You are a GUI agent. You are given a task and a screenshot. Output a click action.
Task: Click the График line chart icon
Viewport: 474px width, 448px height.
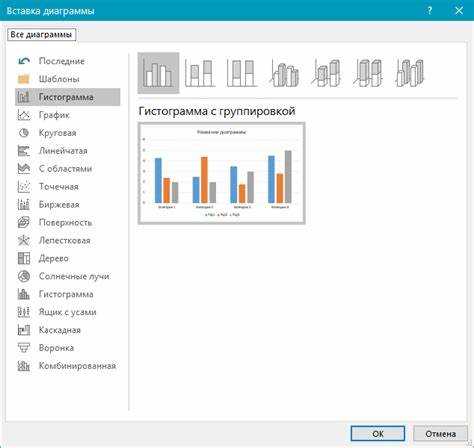(x=24, y=115)
